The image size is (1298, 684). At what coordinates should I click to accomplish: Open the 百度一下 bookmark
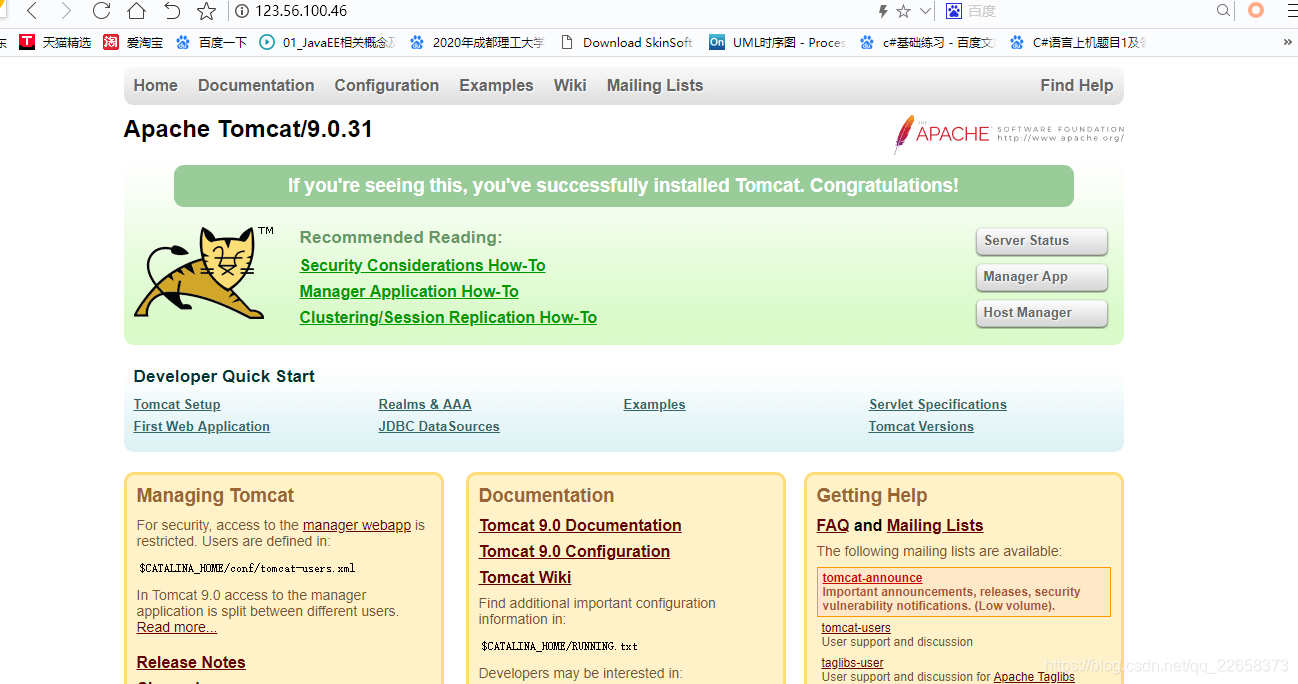[x=211, y=42]
